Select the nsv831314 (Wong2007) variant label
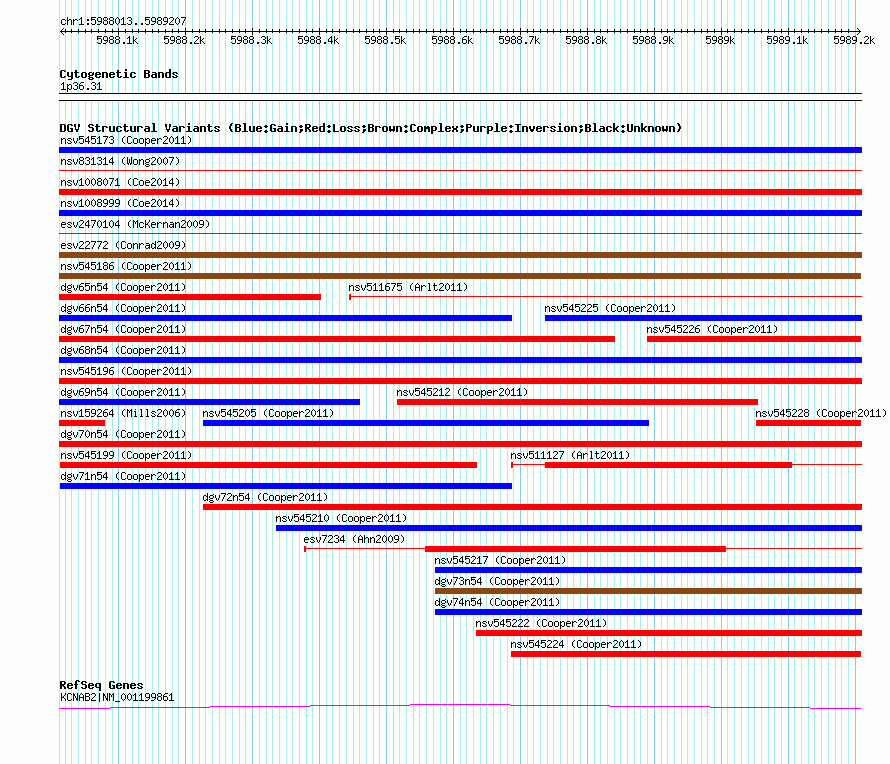The height and width of the screenshot is (764, 890). [x=120, y=161]
